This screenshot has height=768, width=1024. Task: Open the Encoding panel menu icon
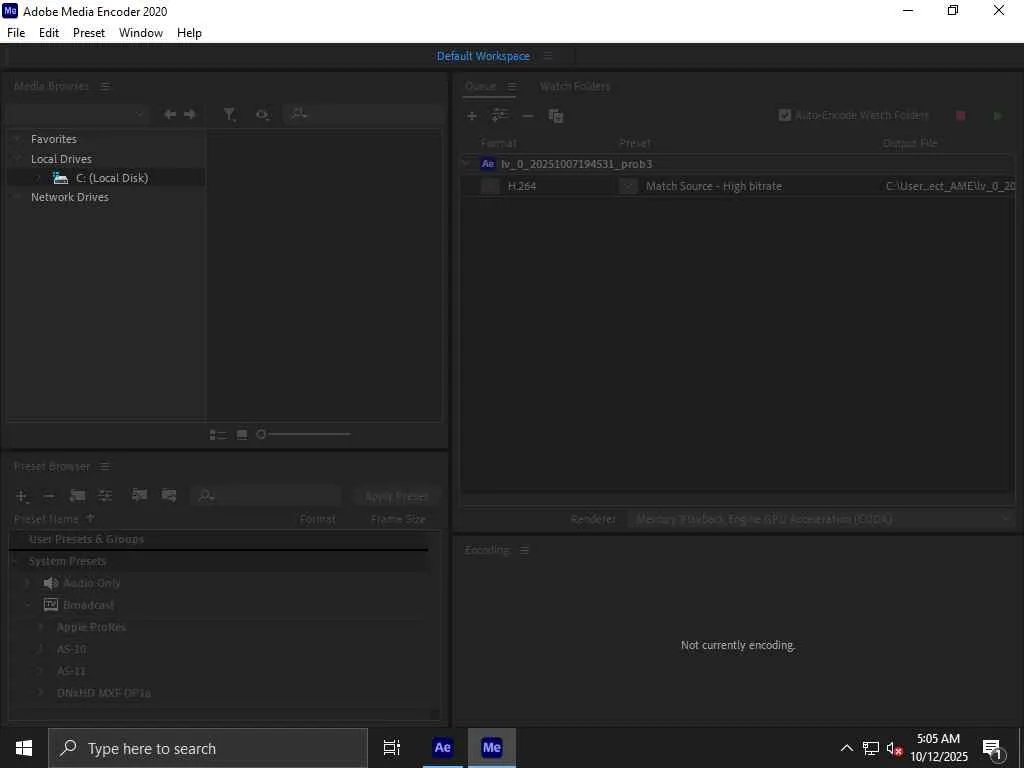pos(524,551)
